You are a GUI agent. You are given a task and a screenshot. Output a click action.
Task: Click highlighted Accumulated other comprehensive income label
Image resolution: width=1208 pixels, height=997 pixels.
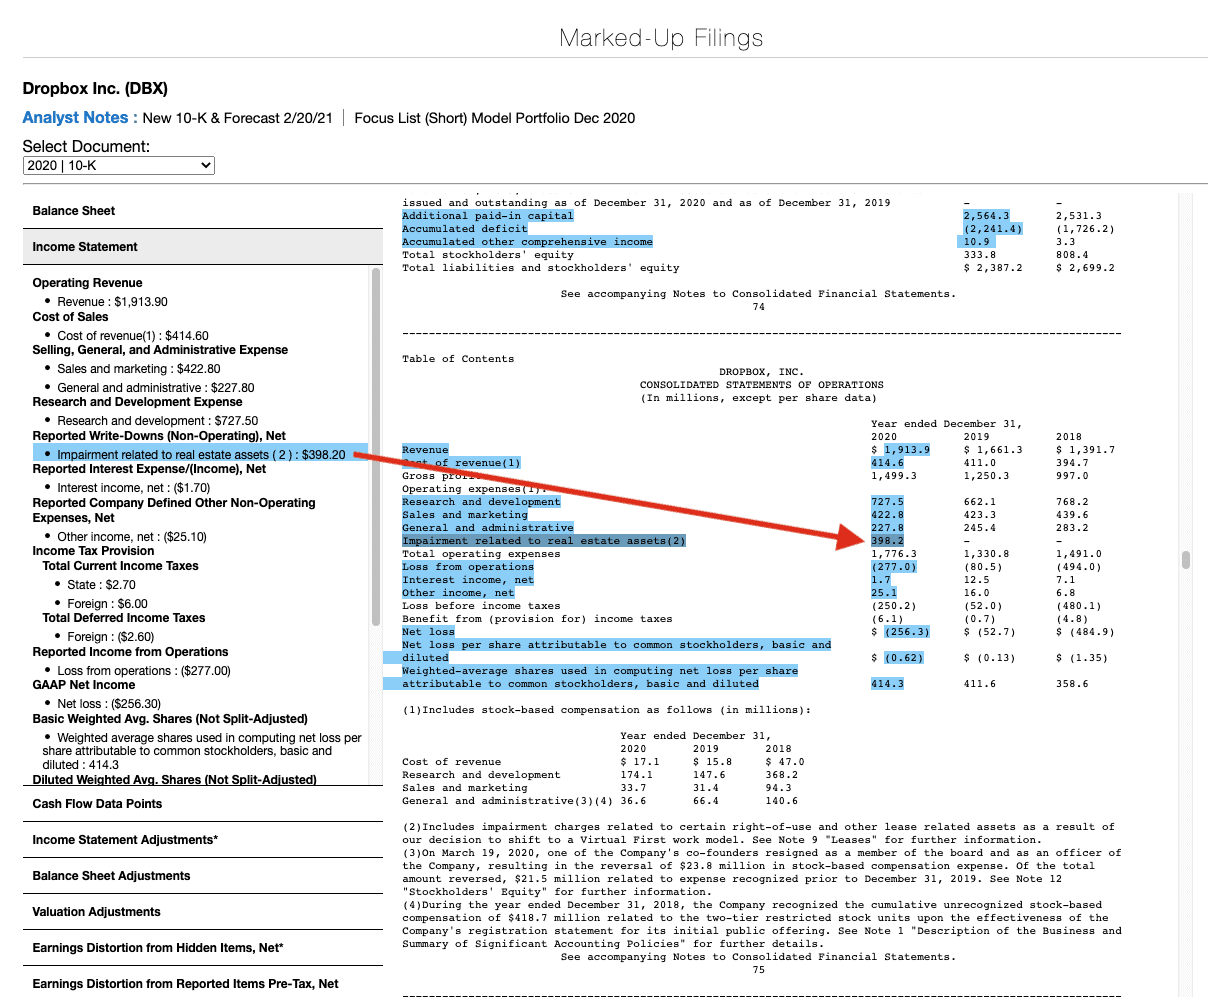click(527, 242)
